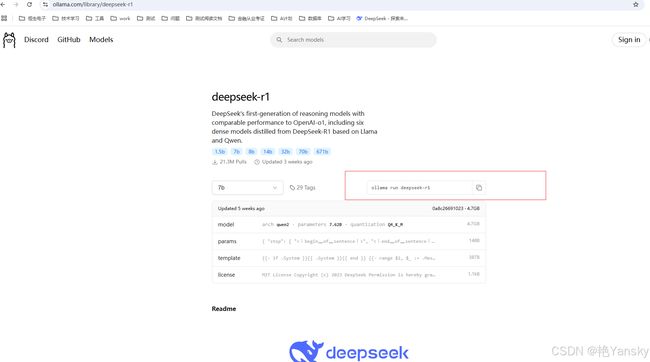Click the 'Updated 5 weeks ago' header text
Screen dimensions: 650x362
tap(241, 209)
